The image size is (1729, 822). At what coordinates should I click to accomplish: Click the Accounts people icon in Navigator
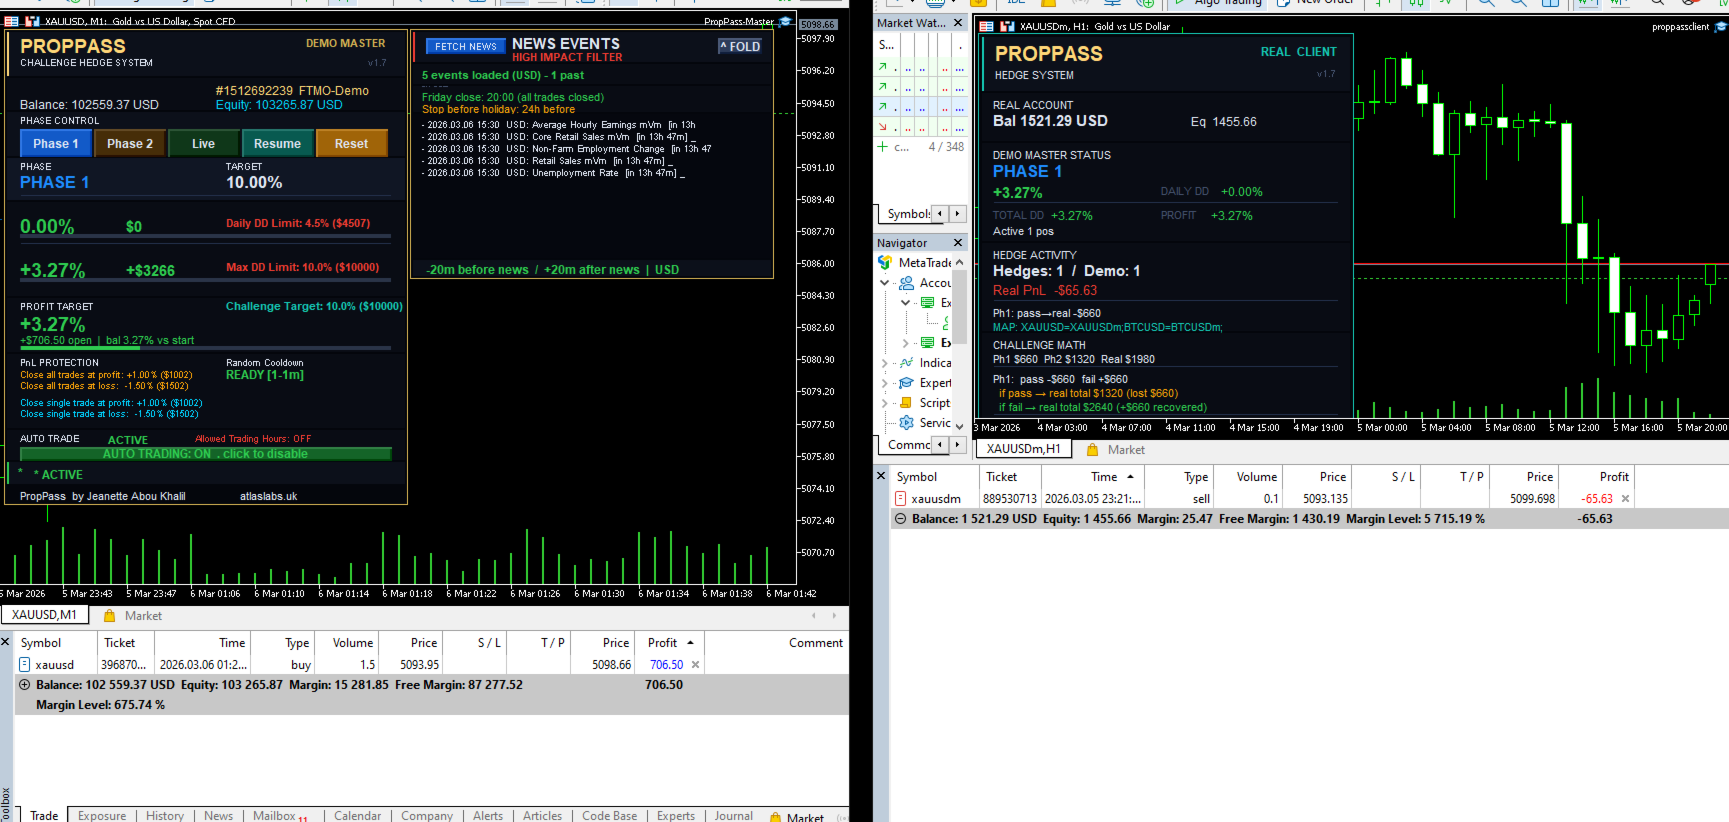tap(907, 283)
